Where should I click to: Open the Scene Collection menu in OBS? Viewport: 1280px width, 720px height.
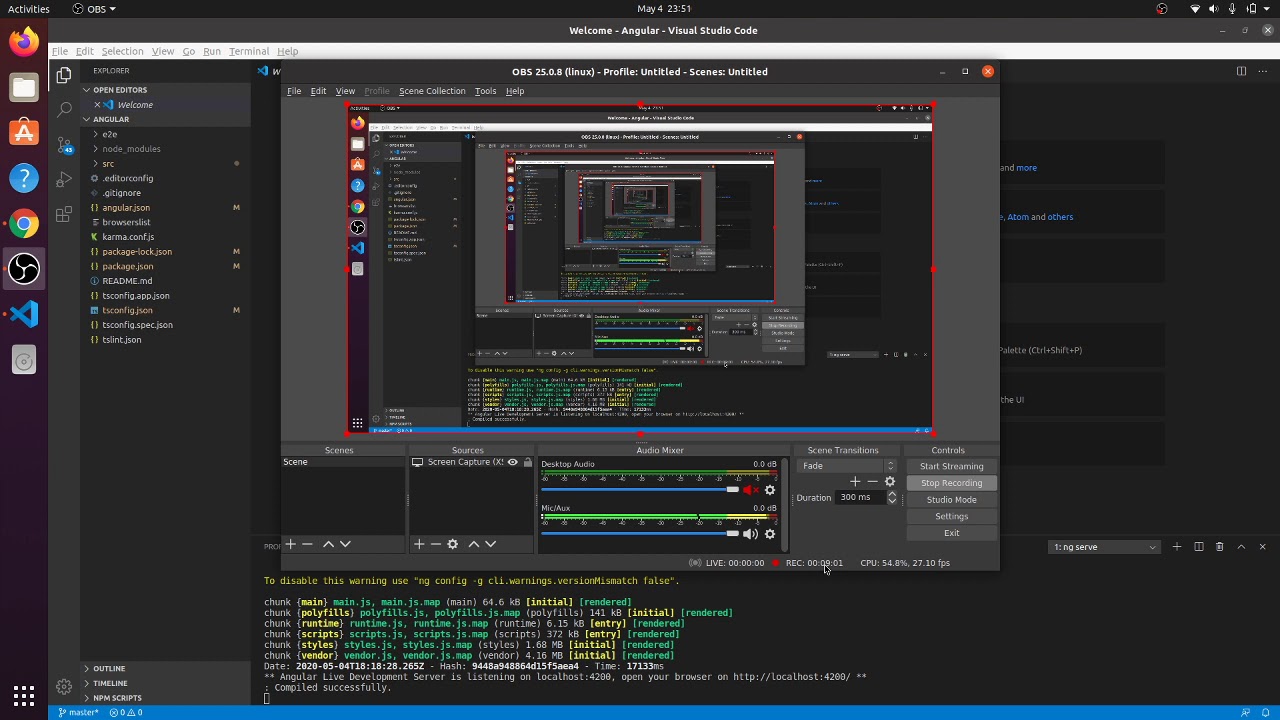coord(432,91)
